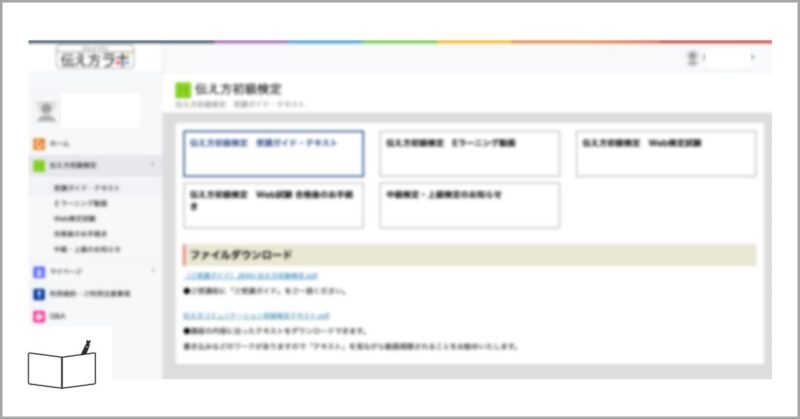Viewport: 800px width, 419px height.
Task: Open 受講ガイド・テキスト sidebar sub-item
Action: point(87,188)
